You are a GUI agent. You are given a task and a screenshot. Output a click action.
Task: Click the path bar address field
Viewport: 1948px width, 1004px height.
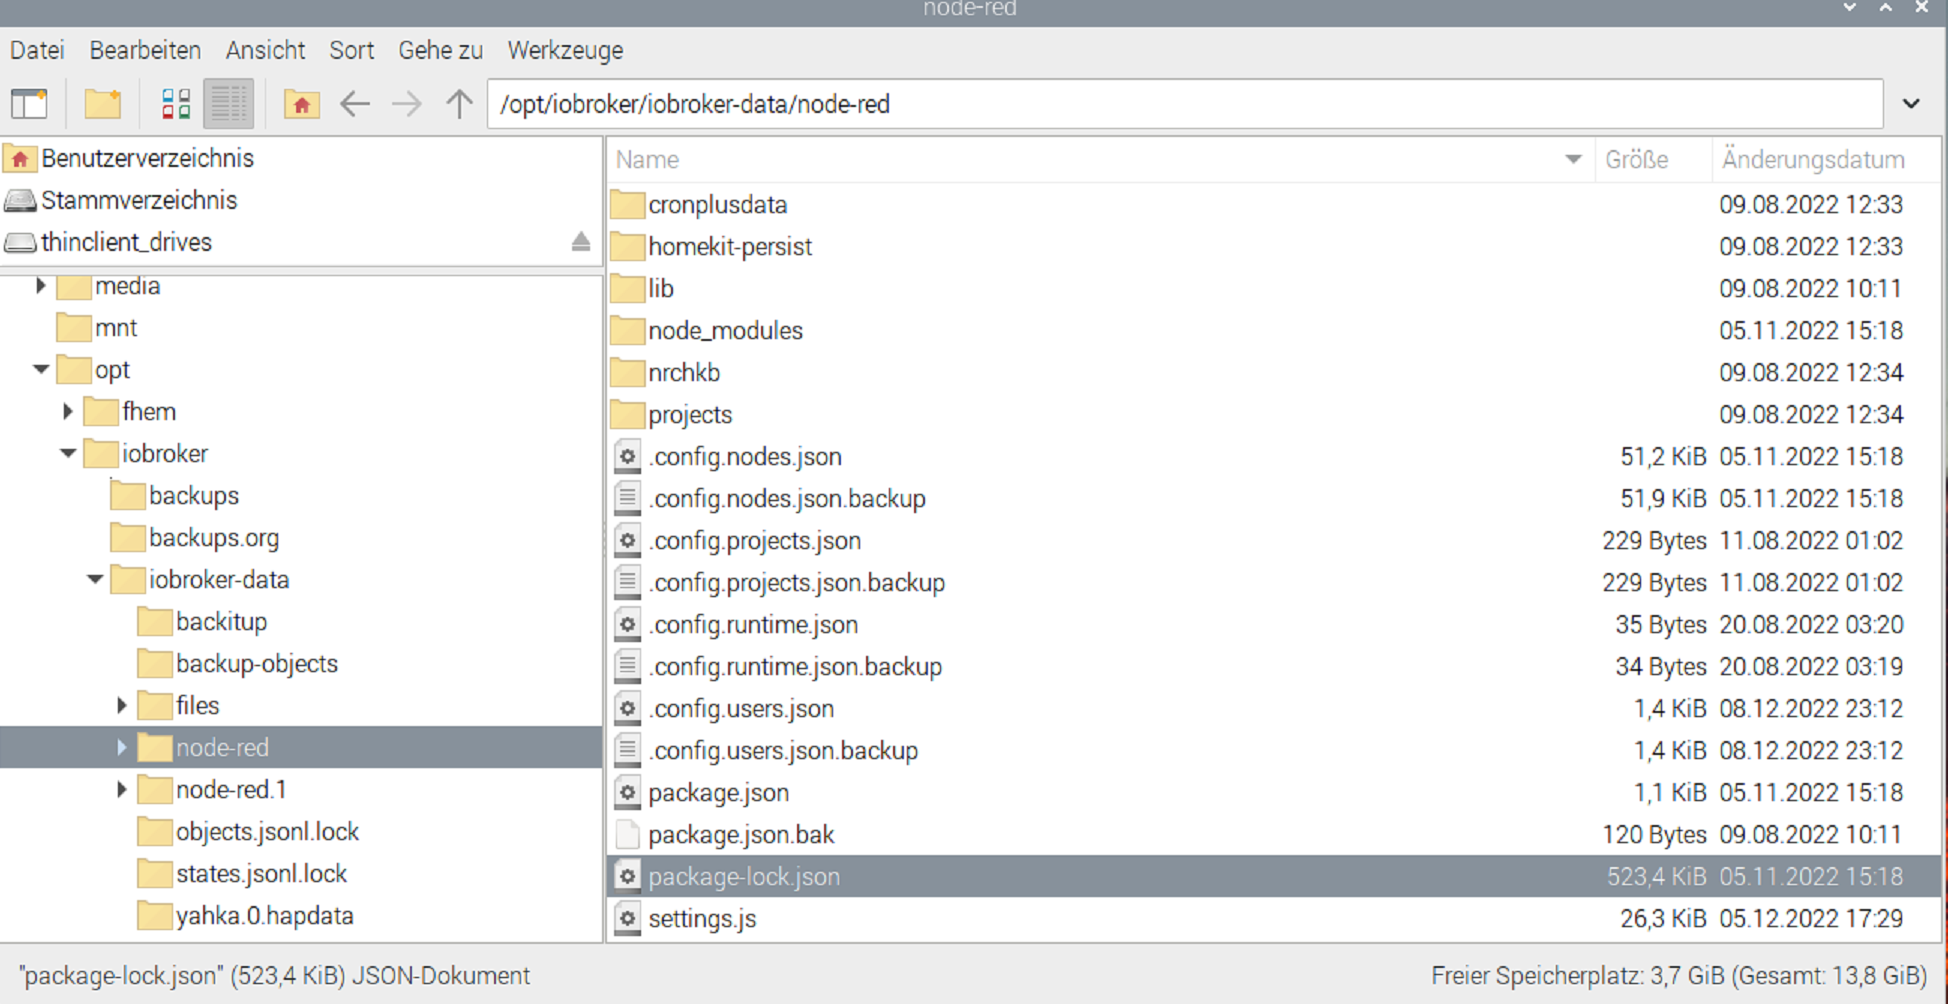pos(1185,104)
